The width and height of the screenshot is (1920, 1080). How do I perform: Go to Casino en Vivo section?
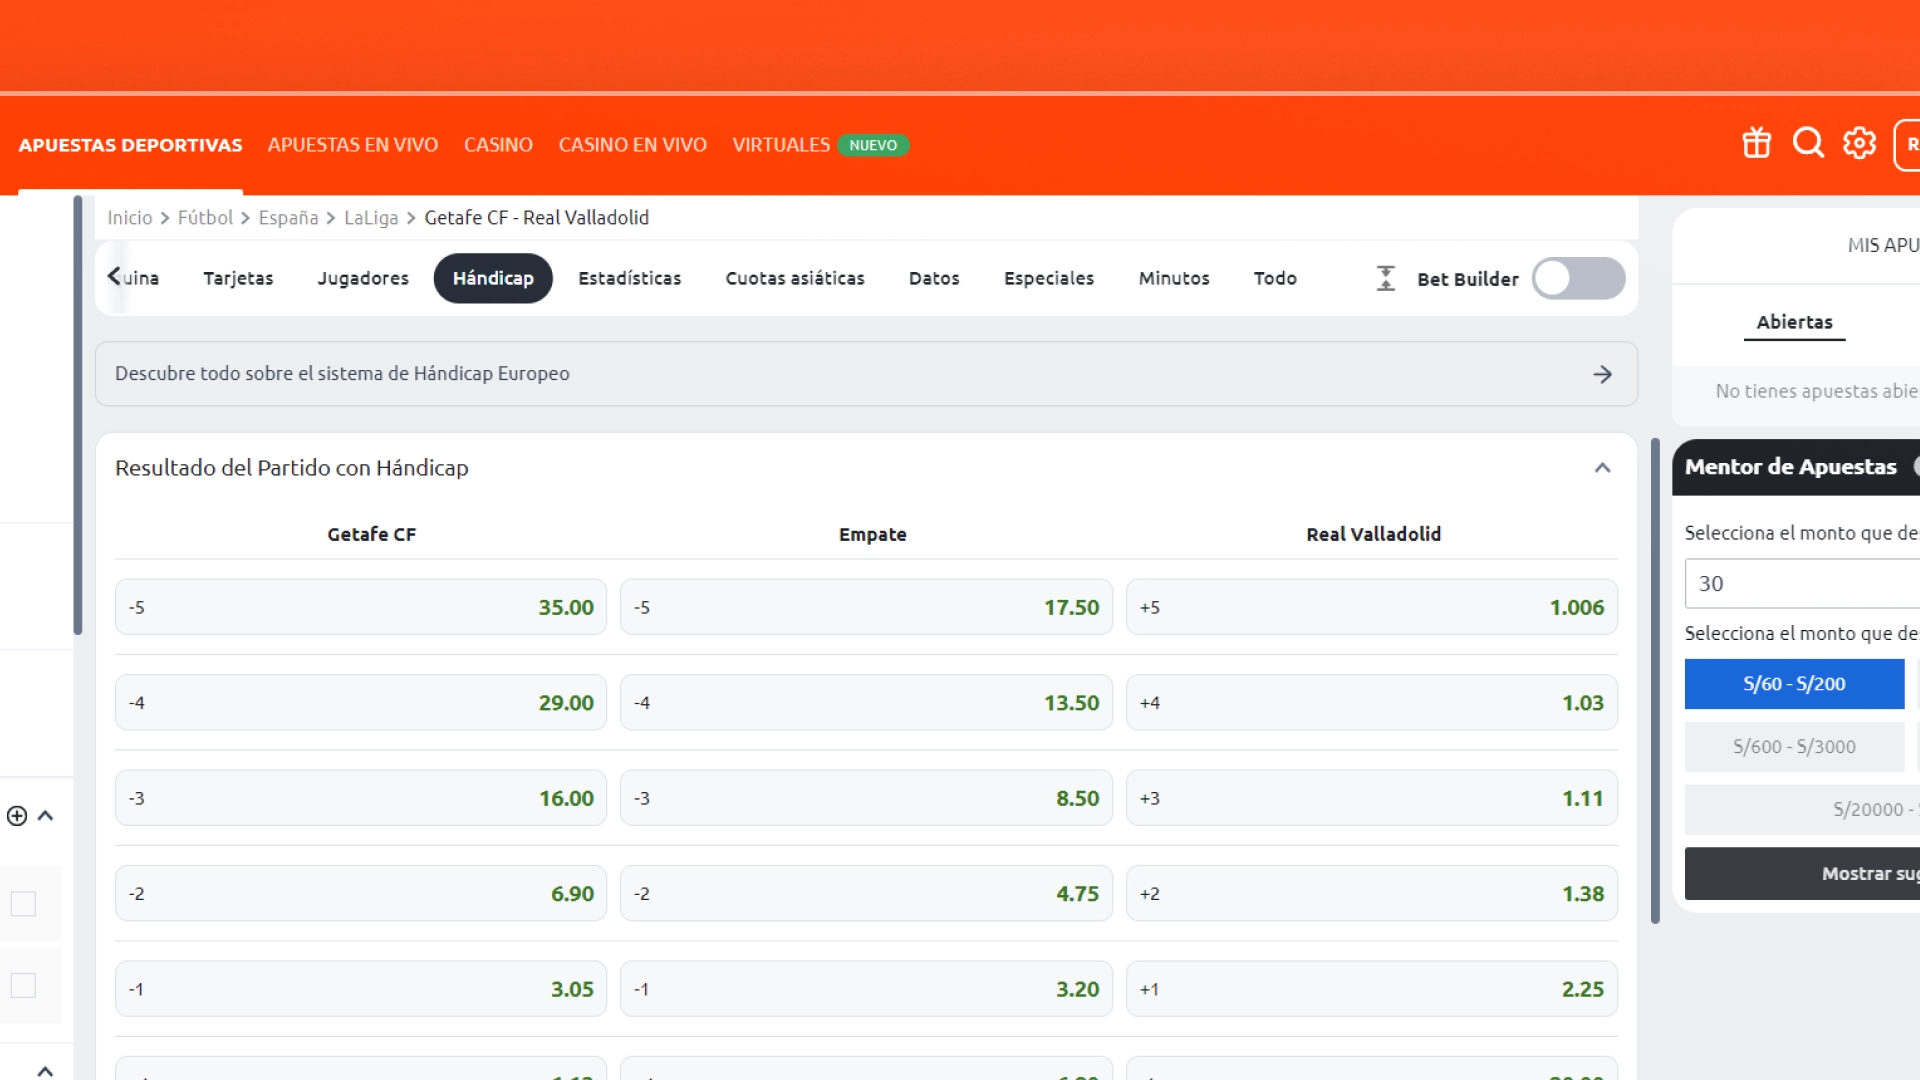tap(633, 145)
